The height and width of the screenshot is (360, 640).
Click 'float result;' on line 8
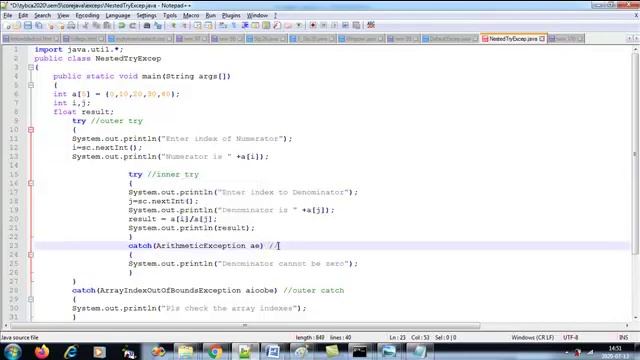84,112
